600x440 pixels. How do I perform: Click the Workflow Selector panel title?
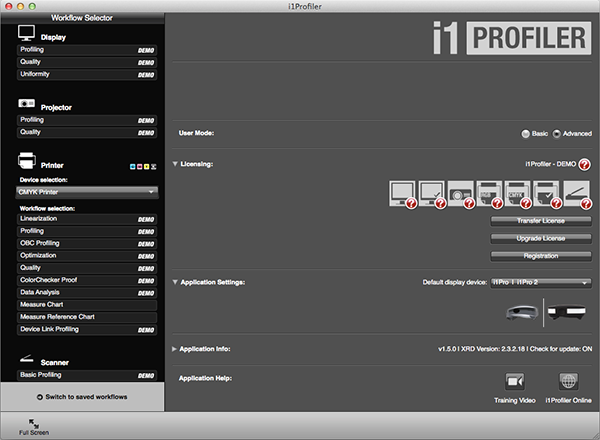[82, 18]
